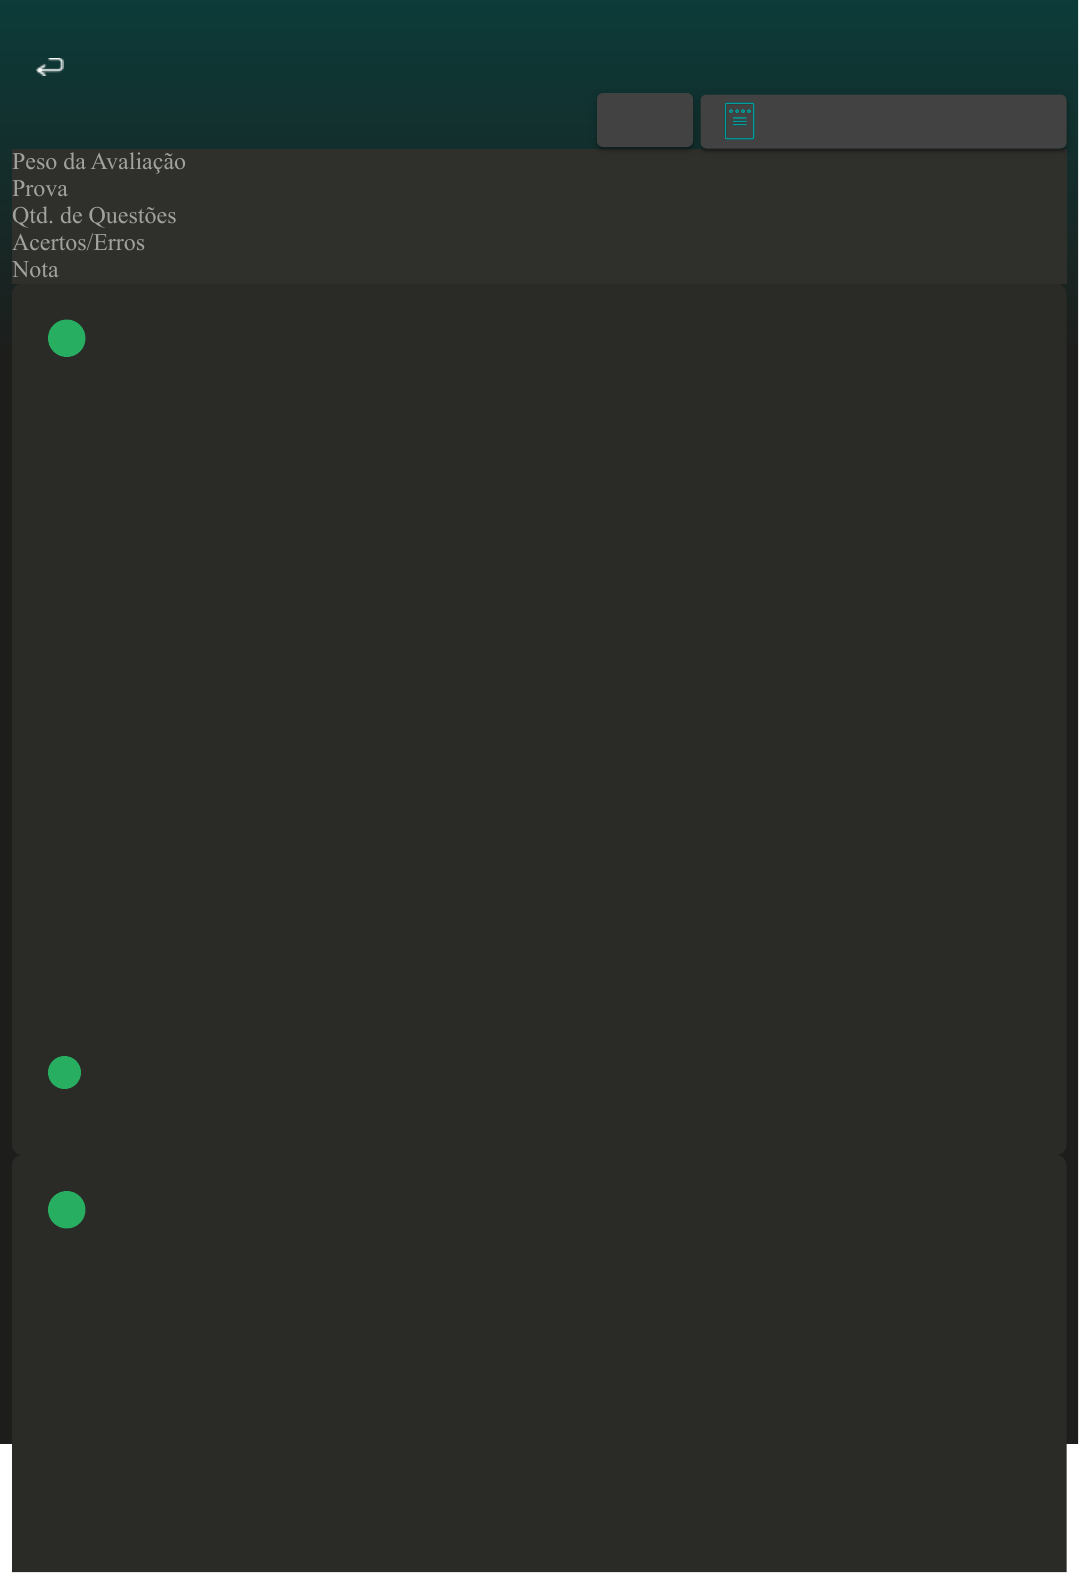Select the second green circle in first card
This screenshot has width=1079, height=1573.
(x=65, y=1072)
